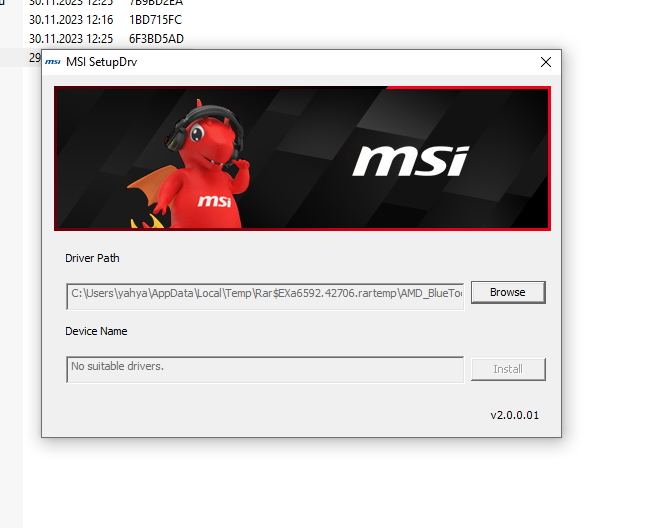Select the Driver Path input field
This screenshot has height=528, width=655.
click(265, 297)
